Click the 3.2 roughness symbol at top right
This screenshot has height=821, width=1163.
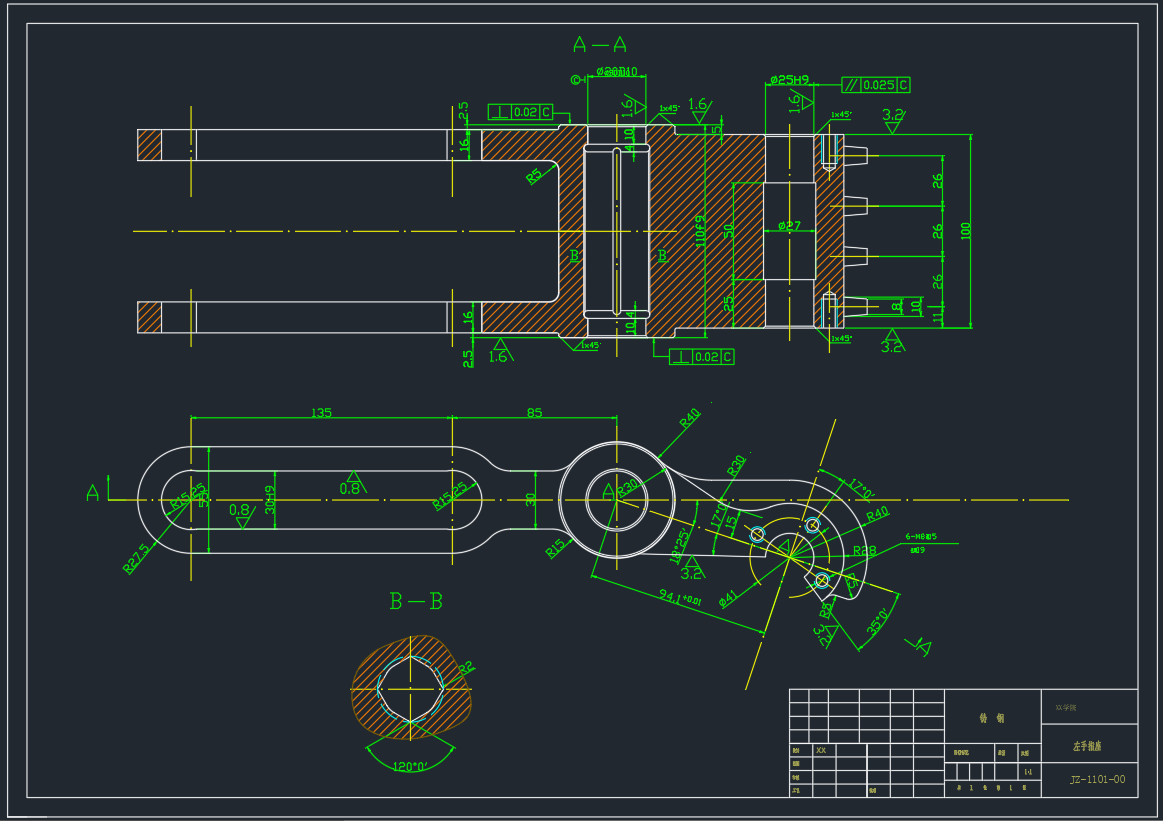click(893, 116)
